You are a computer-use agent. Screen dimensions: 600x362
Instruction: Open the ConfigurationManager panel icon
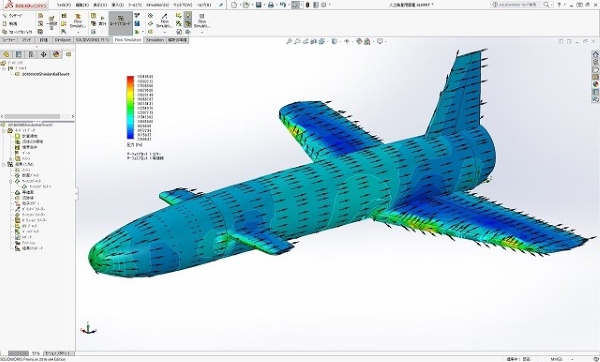[x=31, y=54]
